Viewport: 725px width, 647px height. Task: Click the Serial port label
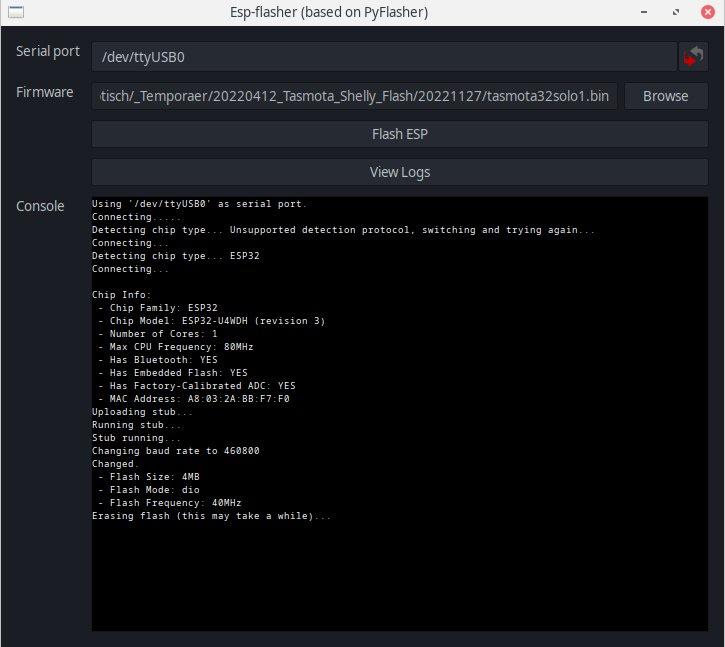click(48, 51)
